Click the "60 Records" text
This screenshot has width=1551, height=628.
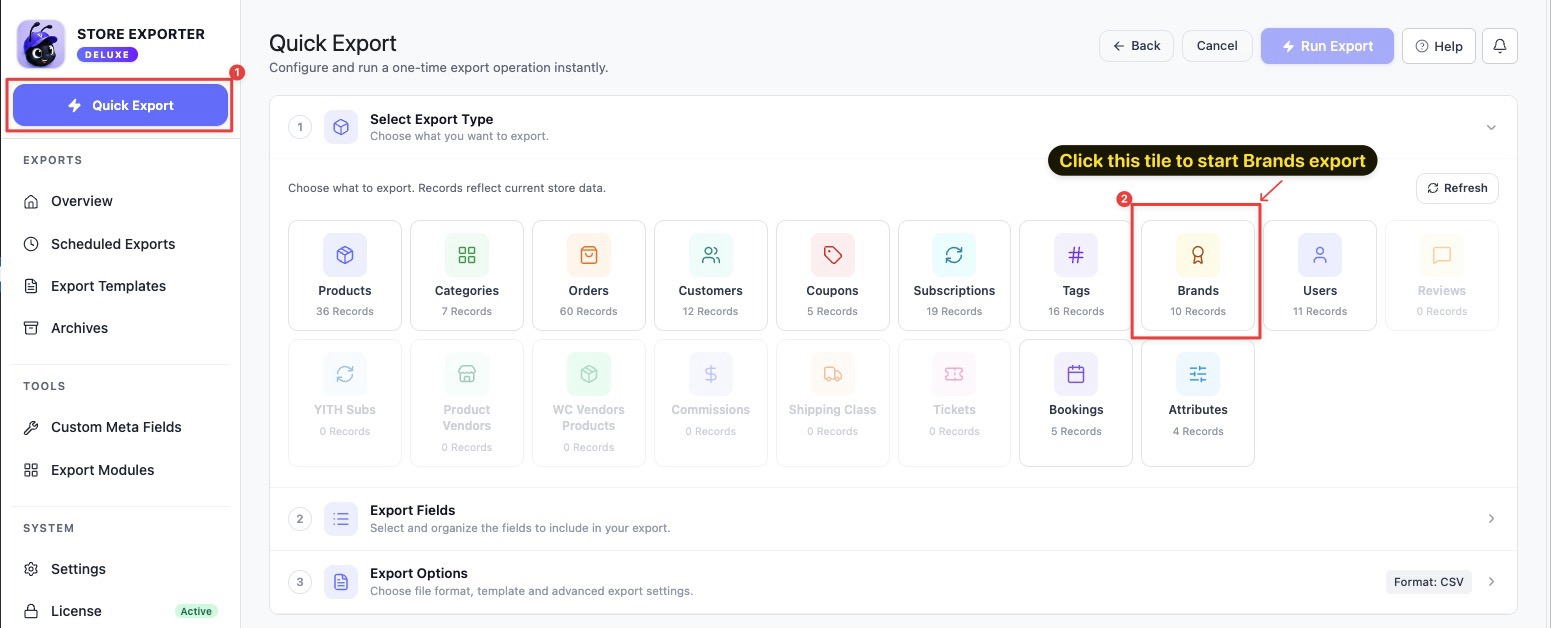point(589,312)
